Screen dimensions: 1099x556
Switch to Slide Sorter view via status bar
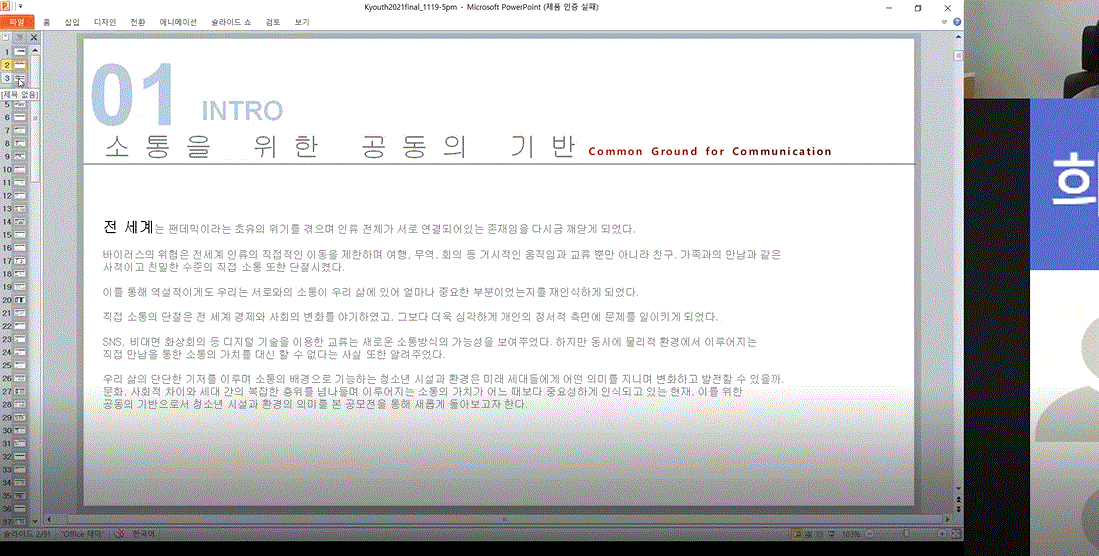809,534
